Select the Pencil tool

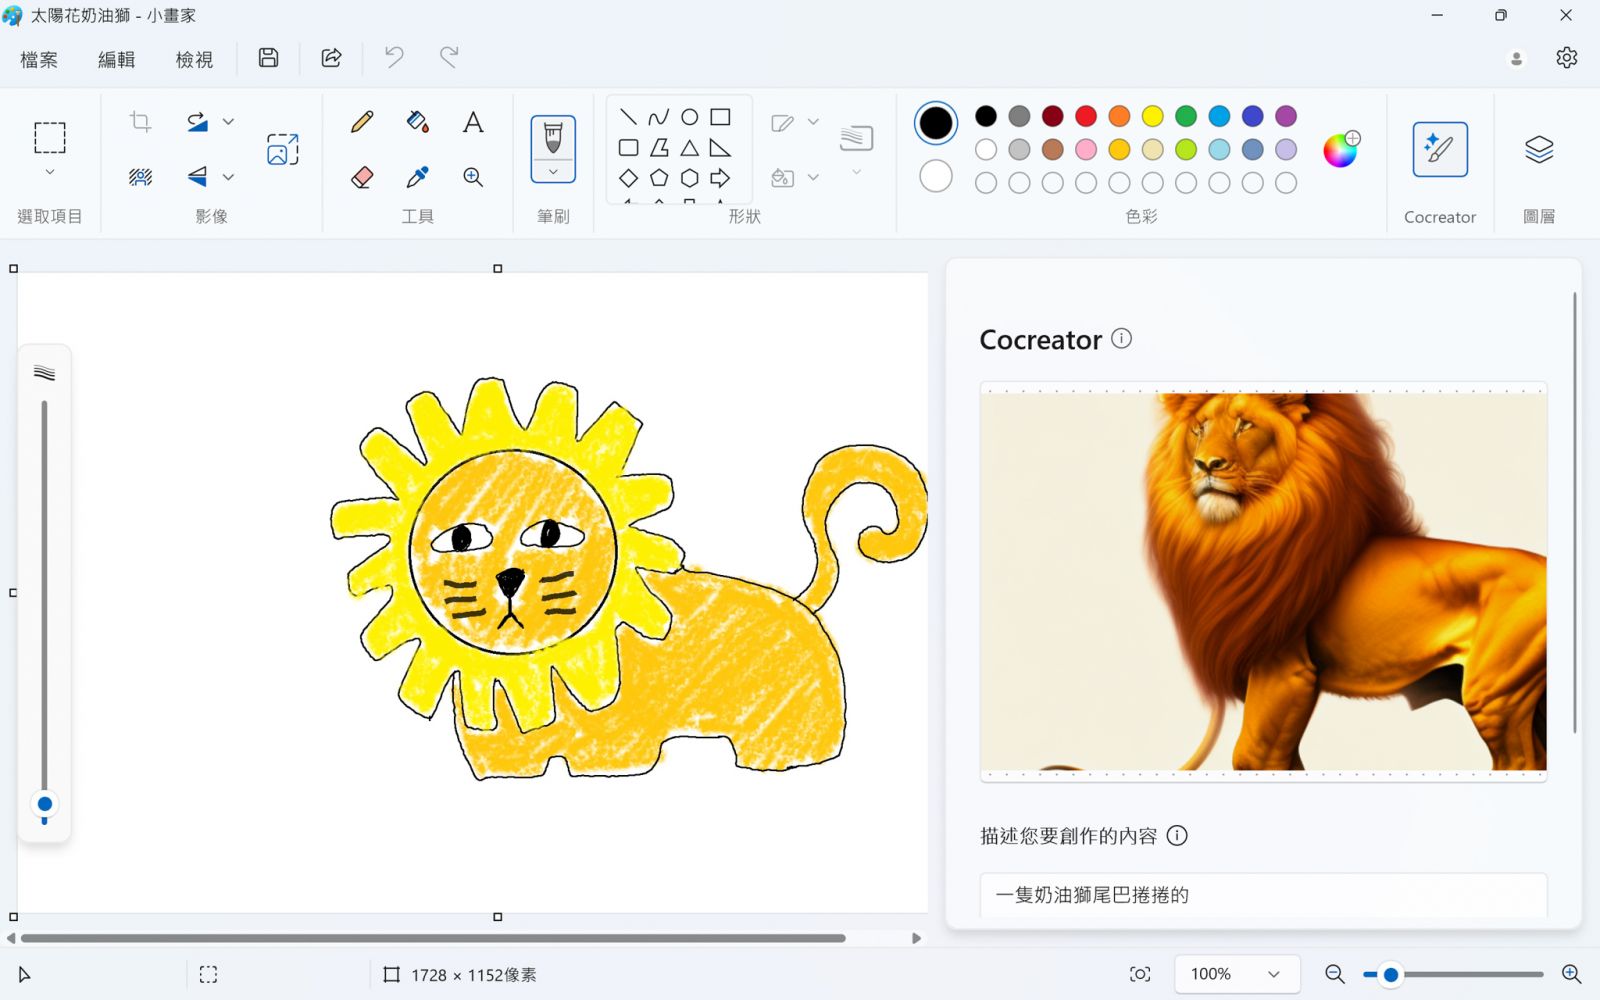coord(362,122)
